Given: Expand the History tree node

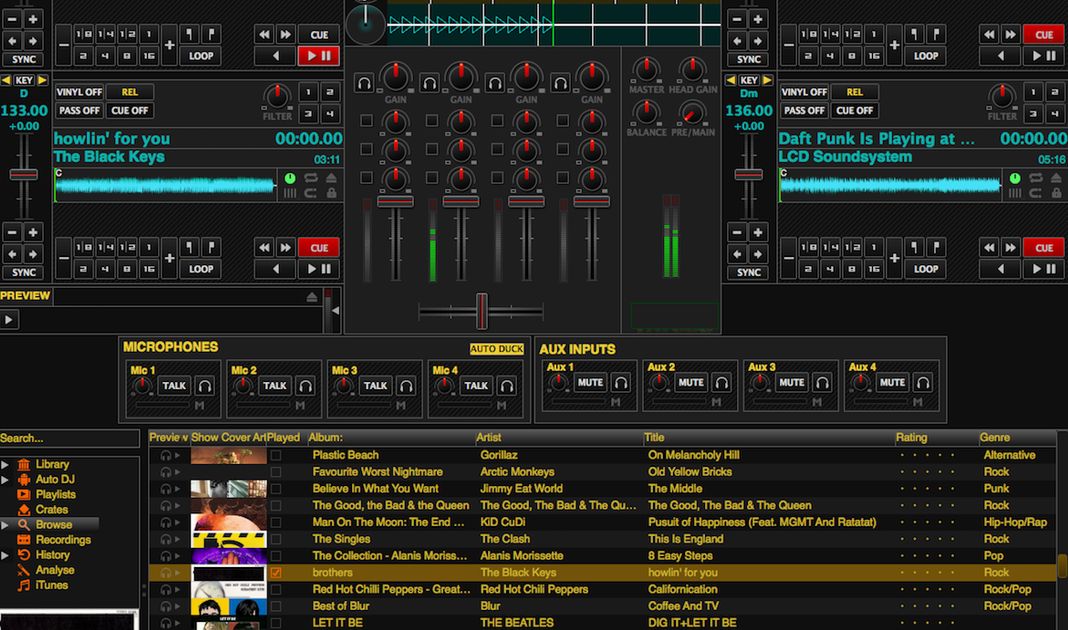Looking at the screenshot, I should coord(6,555).
